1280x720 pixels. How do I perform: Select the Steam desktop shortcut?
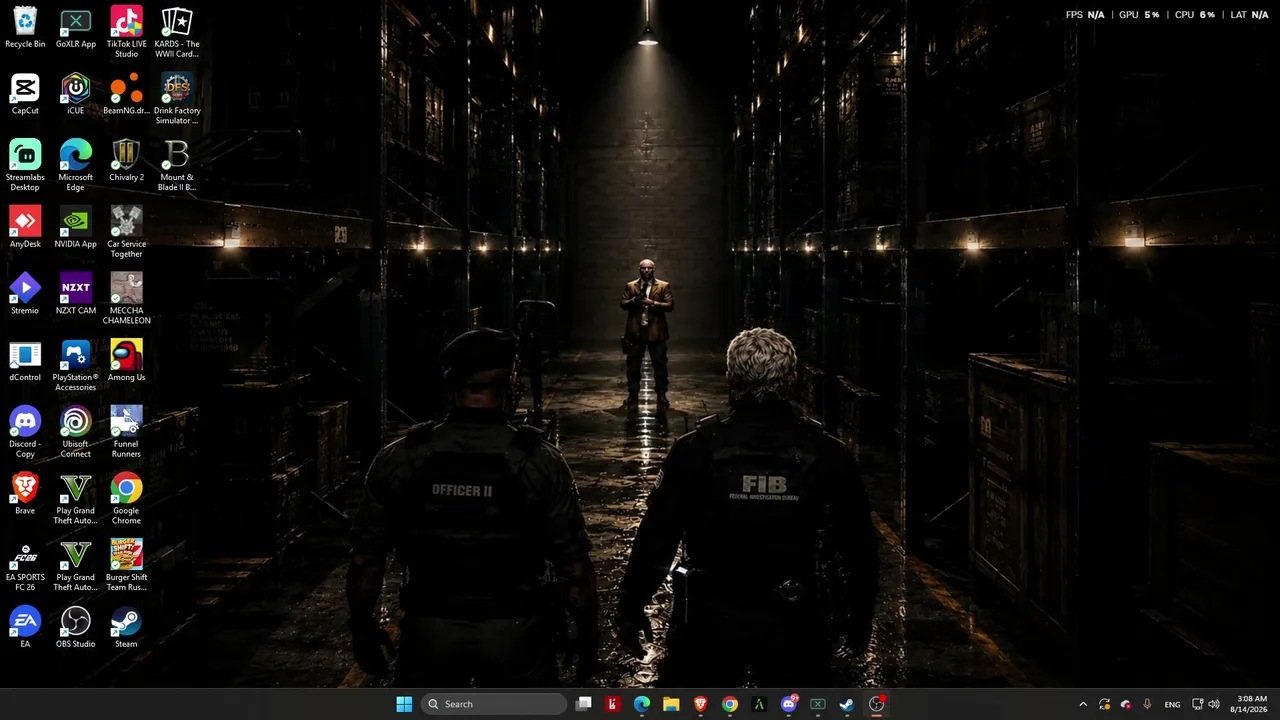(x=126, y=628)
